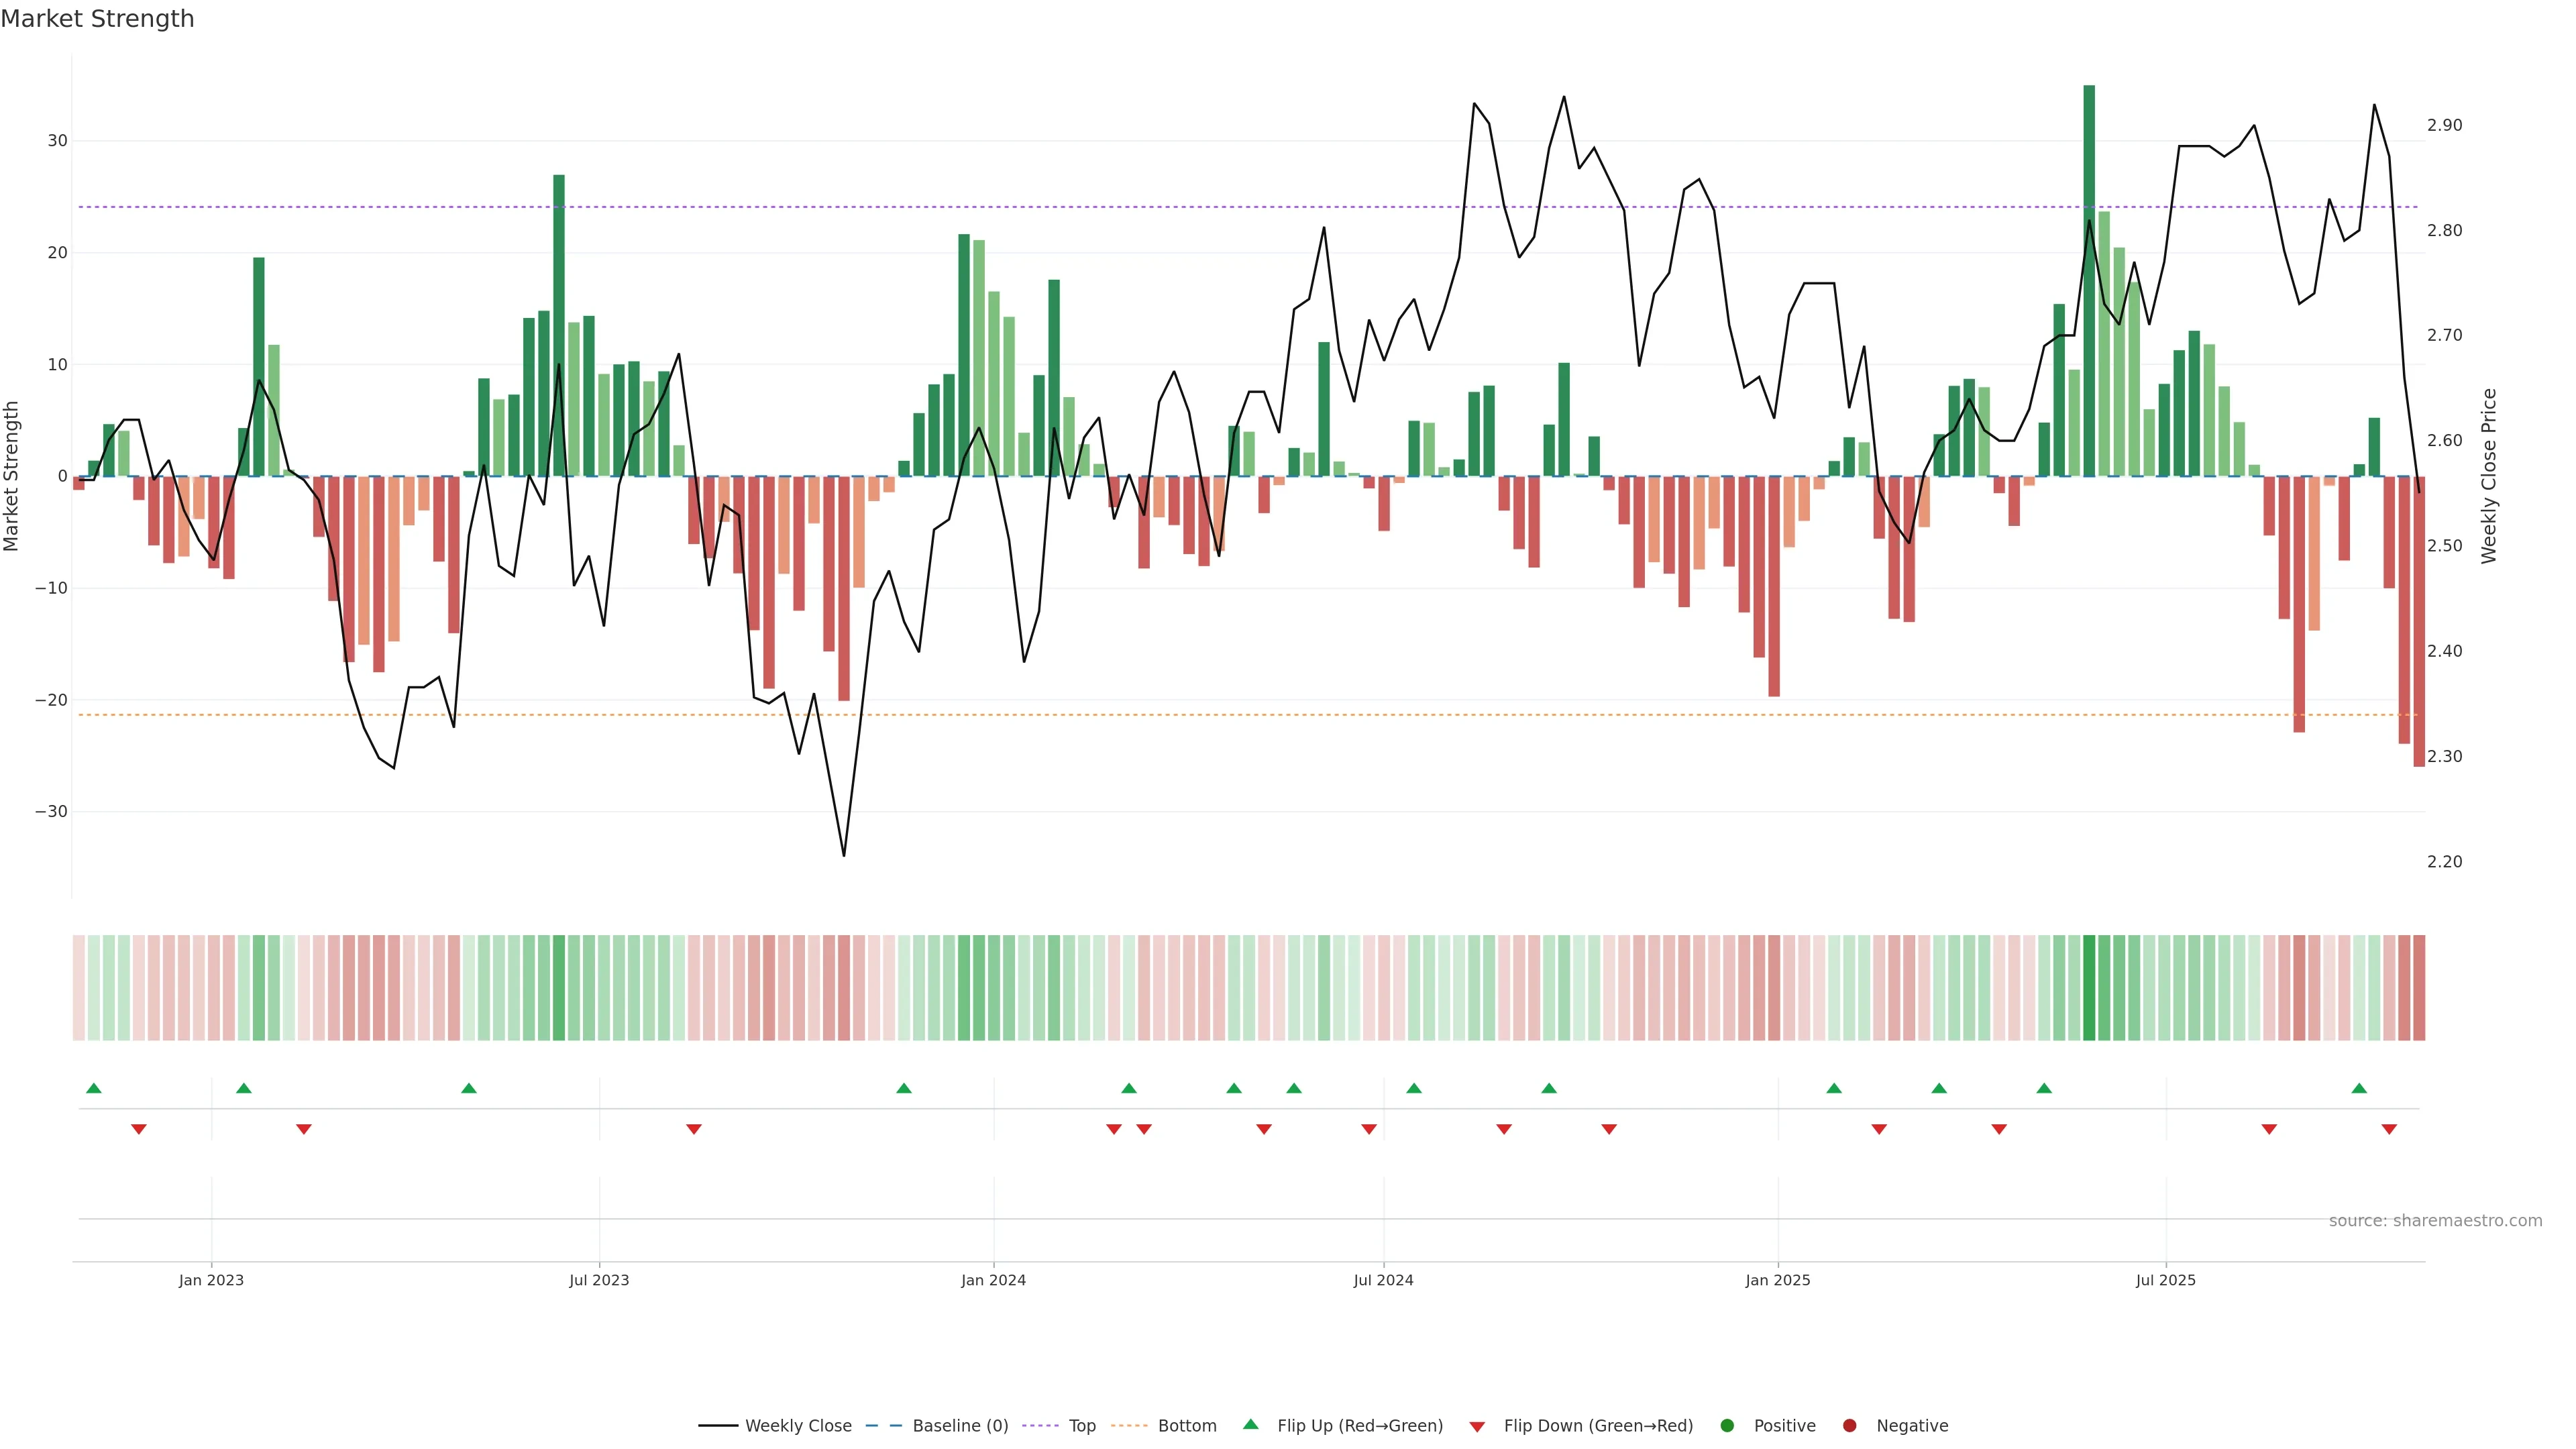The width and height of the screenshot is (2576, 1449).
Task: Click the Flip Up green triangle legend icon
Action: (1250, 1425)
